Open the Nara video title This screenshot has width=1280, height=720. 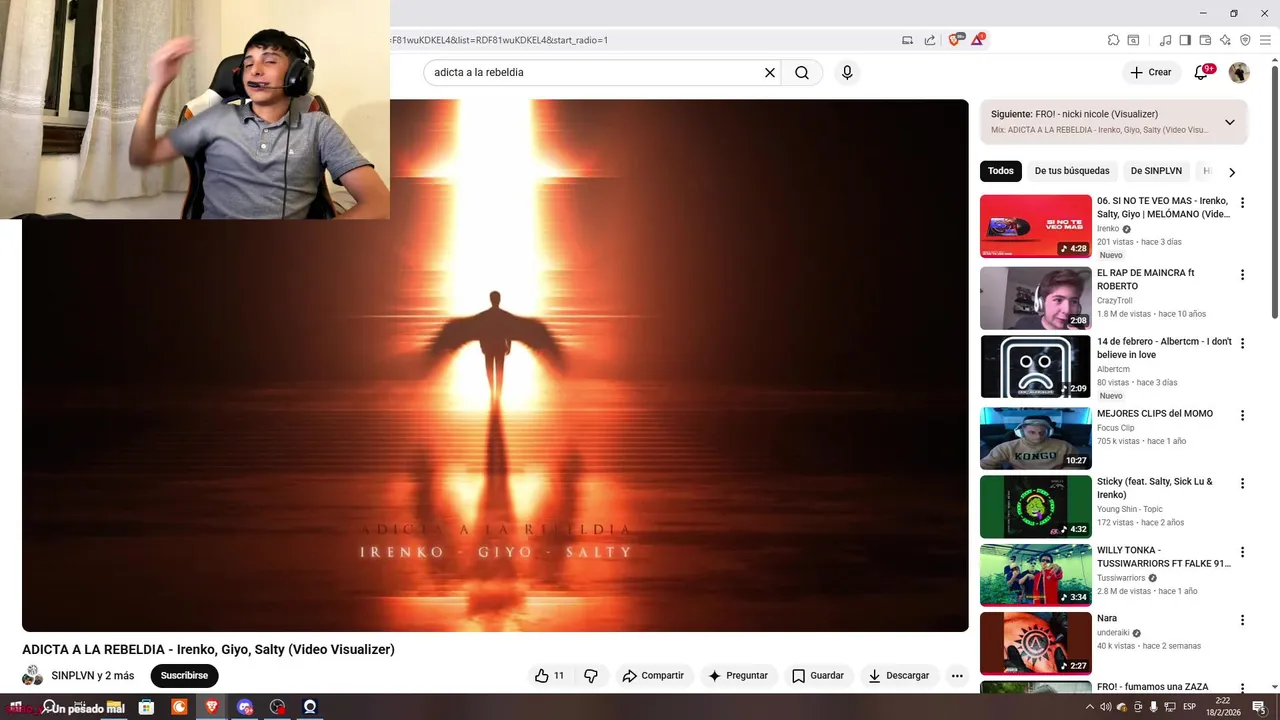pos(1107,619)
